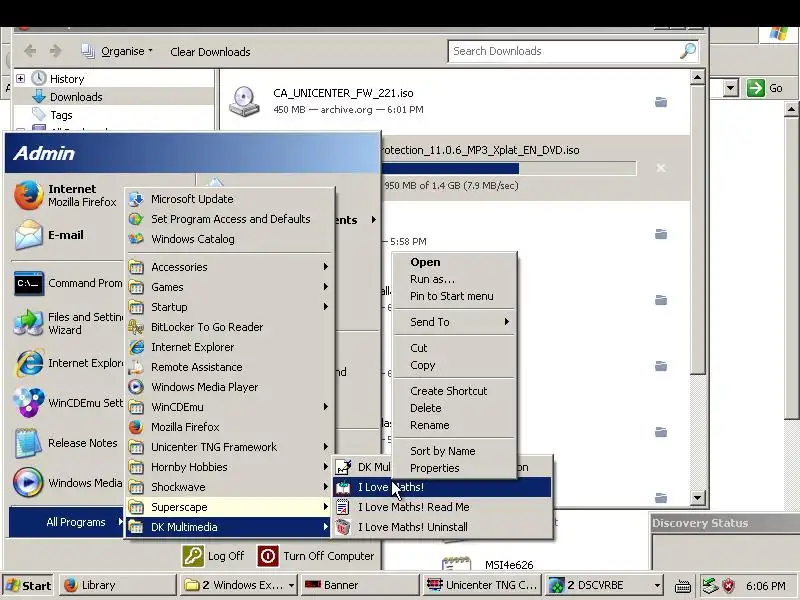
Task: Click in the Search Downloads field
Action: [x=564, y=51]
